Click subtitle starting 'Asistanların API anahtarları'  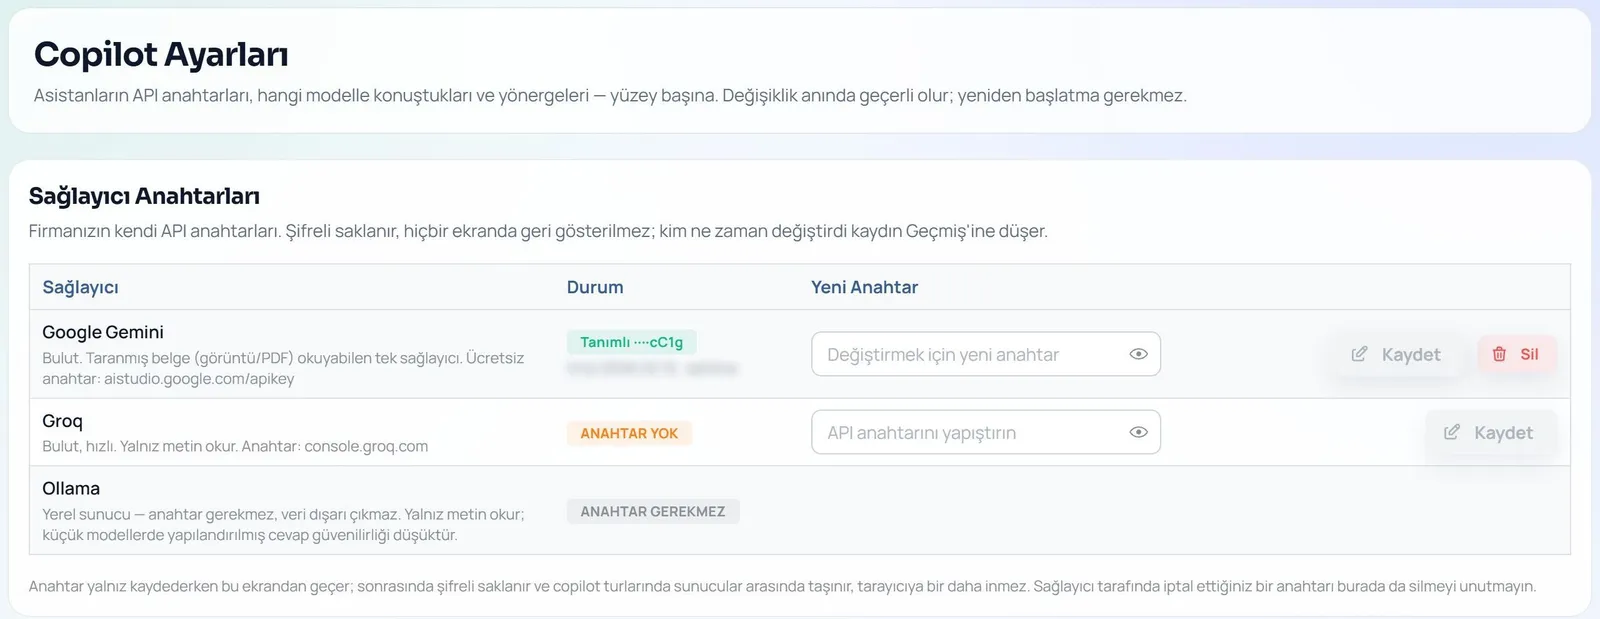click(610, 96)
